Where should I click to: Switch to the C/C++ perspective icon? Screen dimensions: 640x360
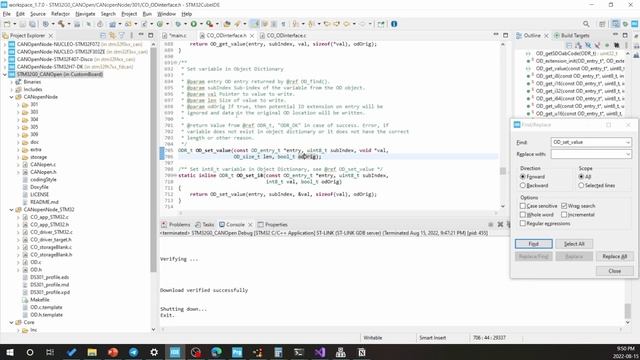pos(615,24)
